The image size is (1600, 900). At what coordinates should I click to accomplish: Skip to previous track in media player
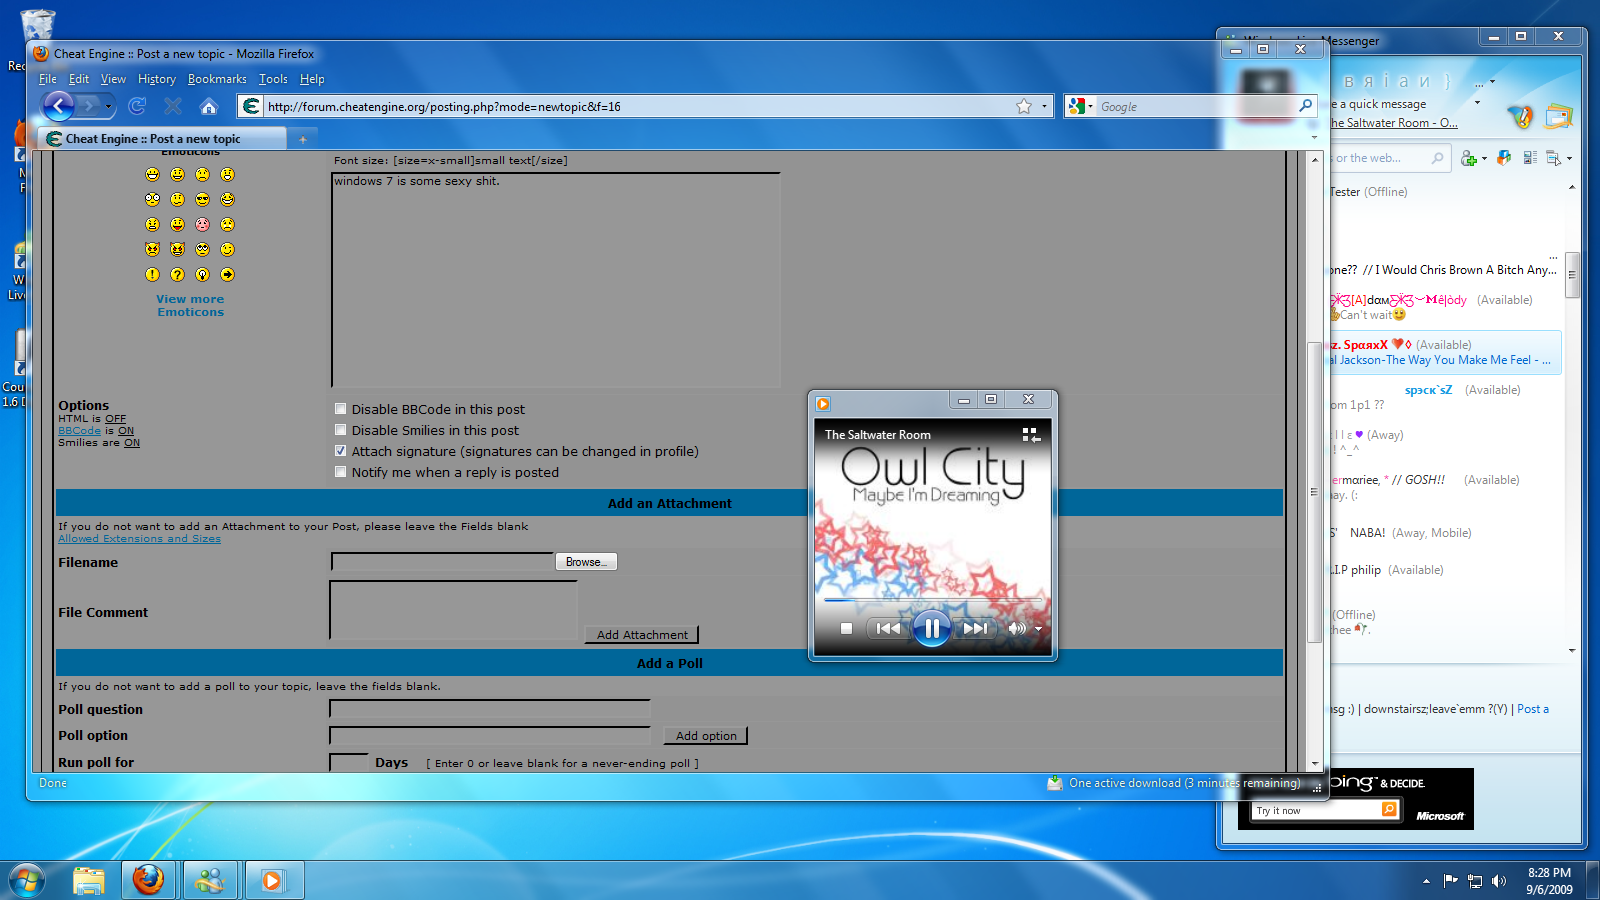click(x=888, y=628)
